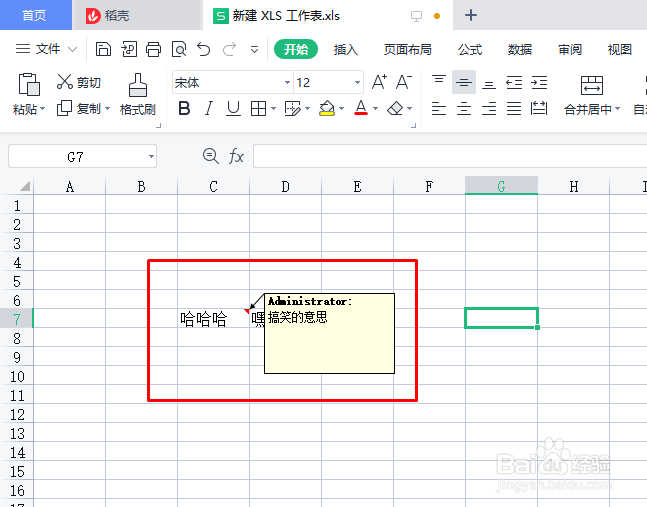Switch to the 审阅 ribbon tab
Screen dimensions: 647x507
pos(570,50)
